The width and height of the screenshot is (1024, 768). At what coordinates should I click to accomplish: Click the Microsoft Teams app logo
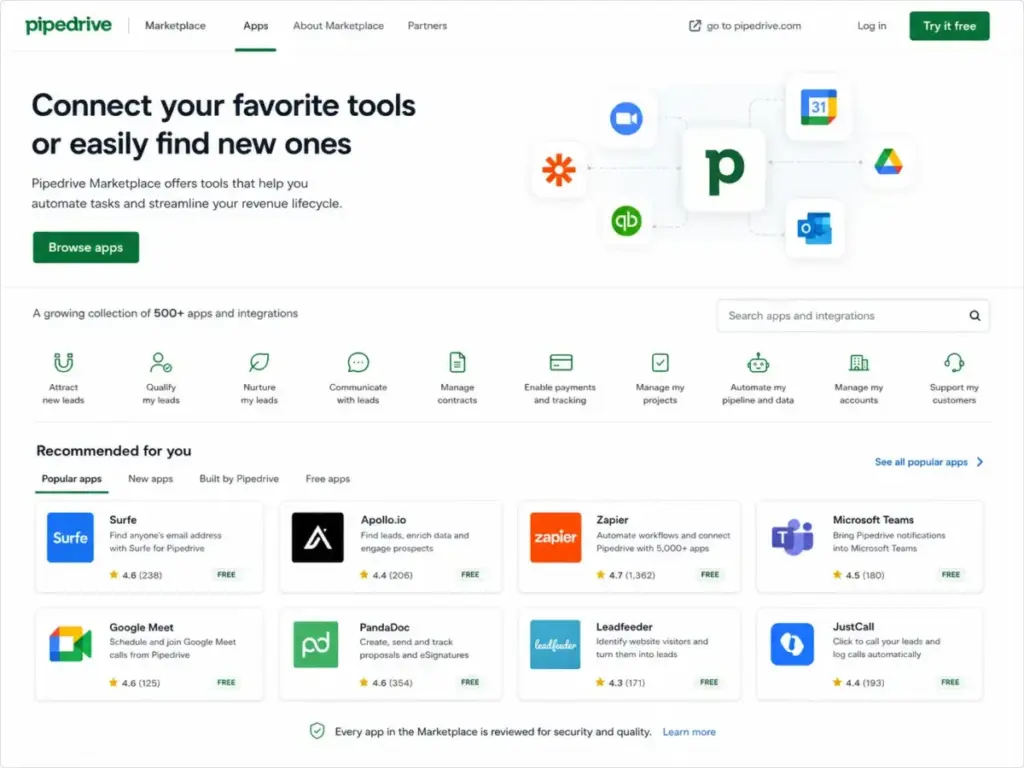click(x=792, y=537)
